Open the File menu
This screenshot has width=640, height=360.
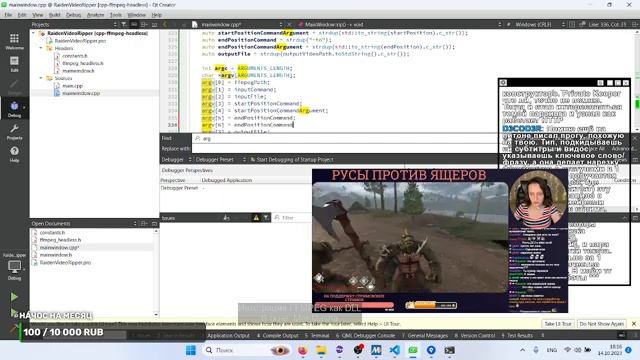point(8,15)
